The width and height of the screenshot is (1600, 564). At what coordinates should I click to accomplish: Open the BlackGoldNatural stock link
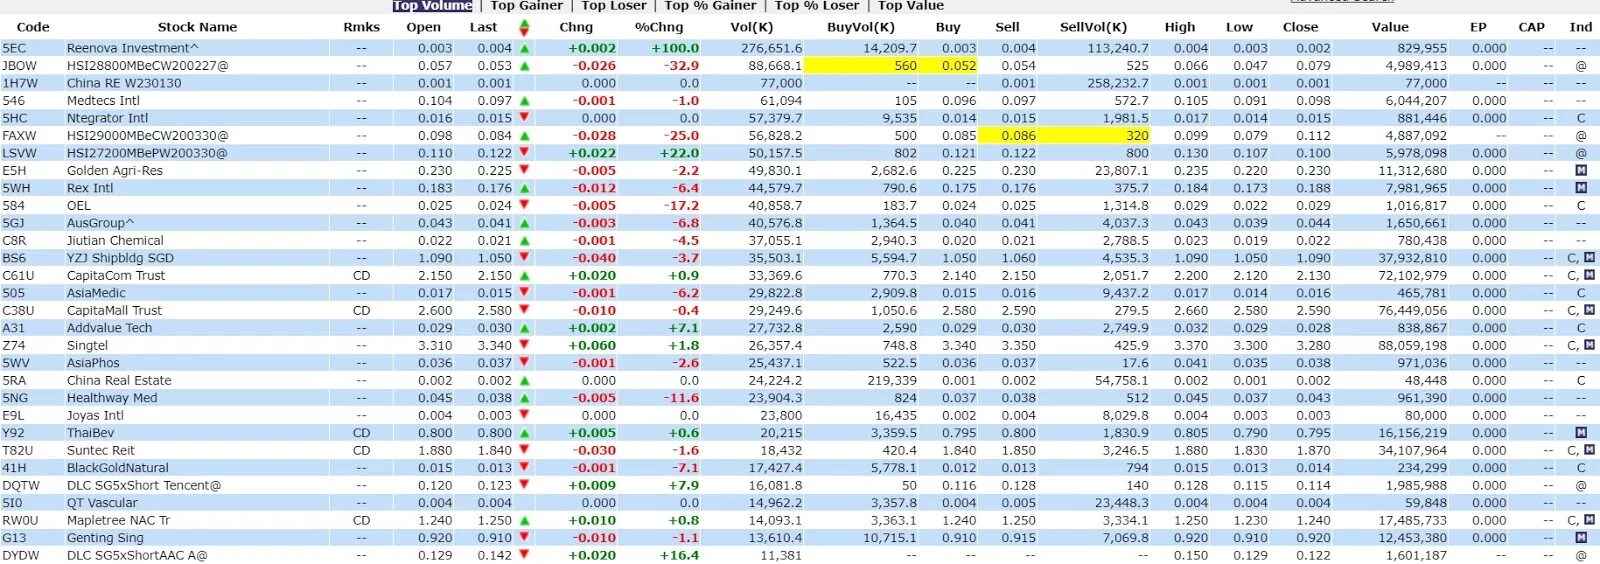(117, 468)
